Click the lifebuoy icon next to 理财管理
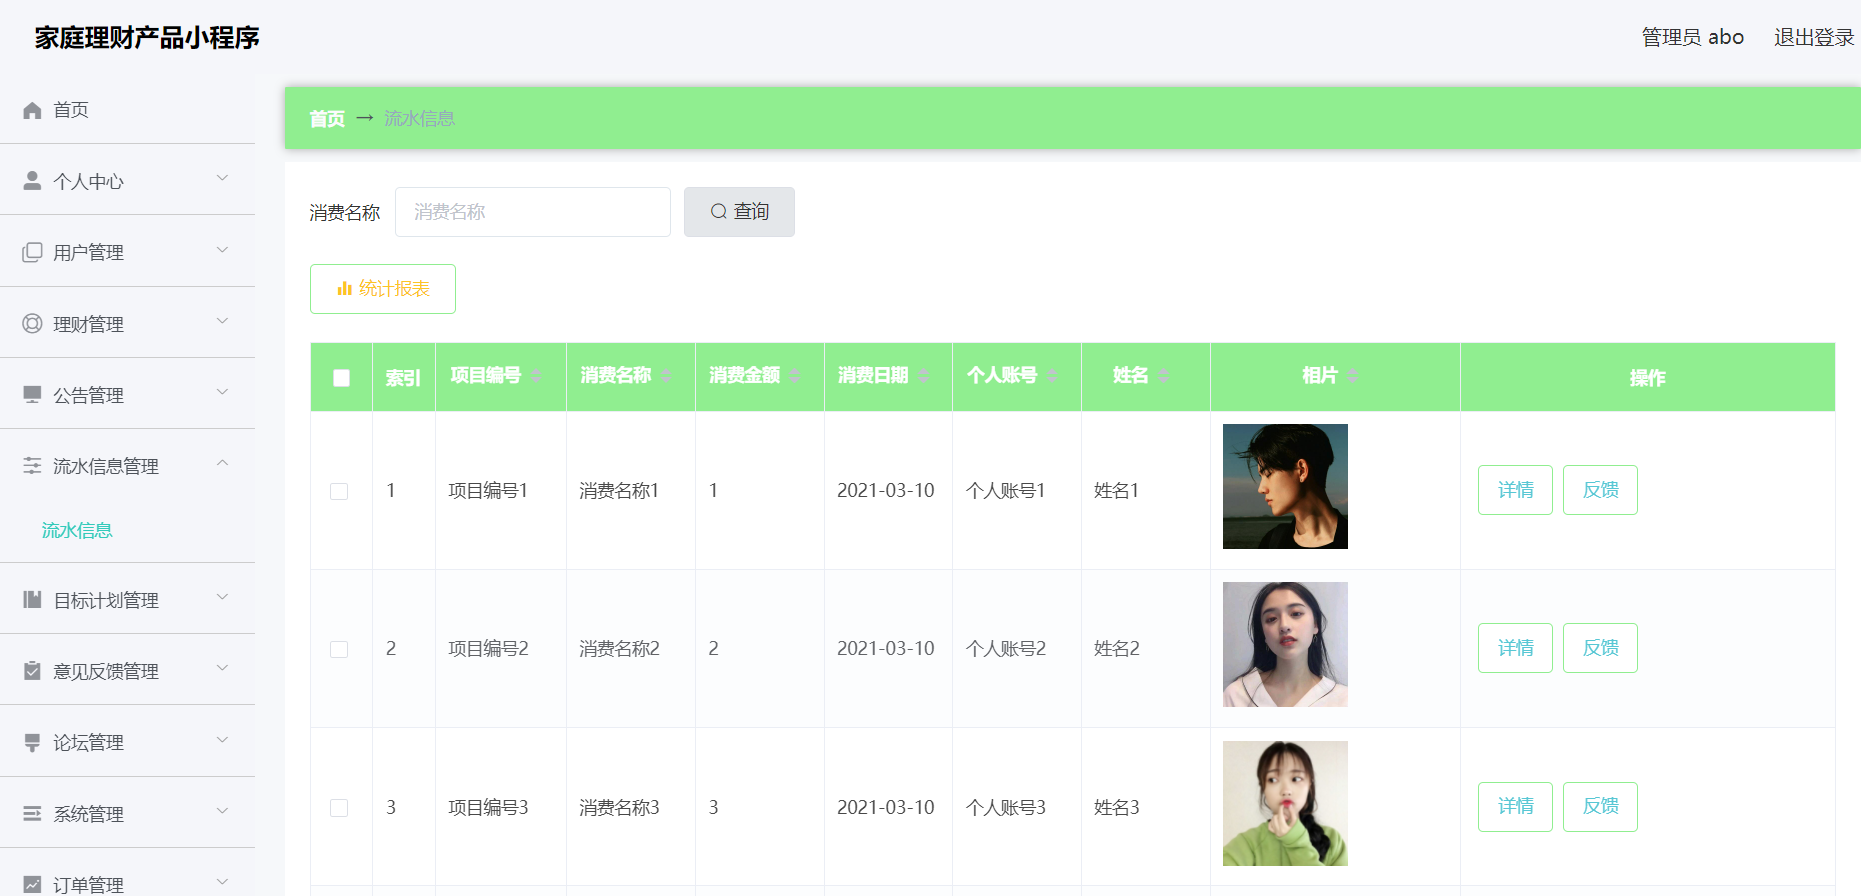This screenshot has height=896, width=1861. (32, 324)
